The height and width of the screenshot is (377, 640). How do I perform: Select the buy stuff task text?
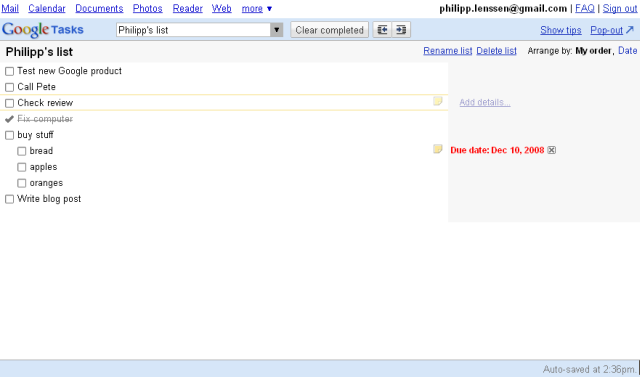tap(35, 135)
